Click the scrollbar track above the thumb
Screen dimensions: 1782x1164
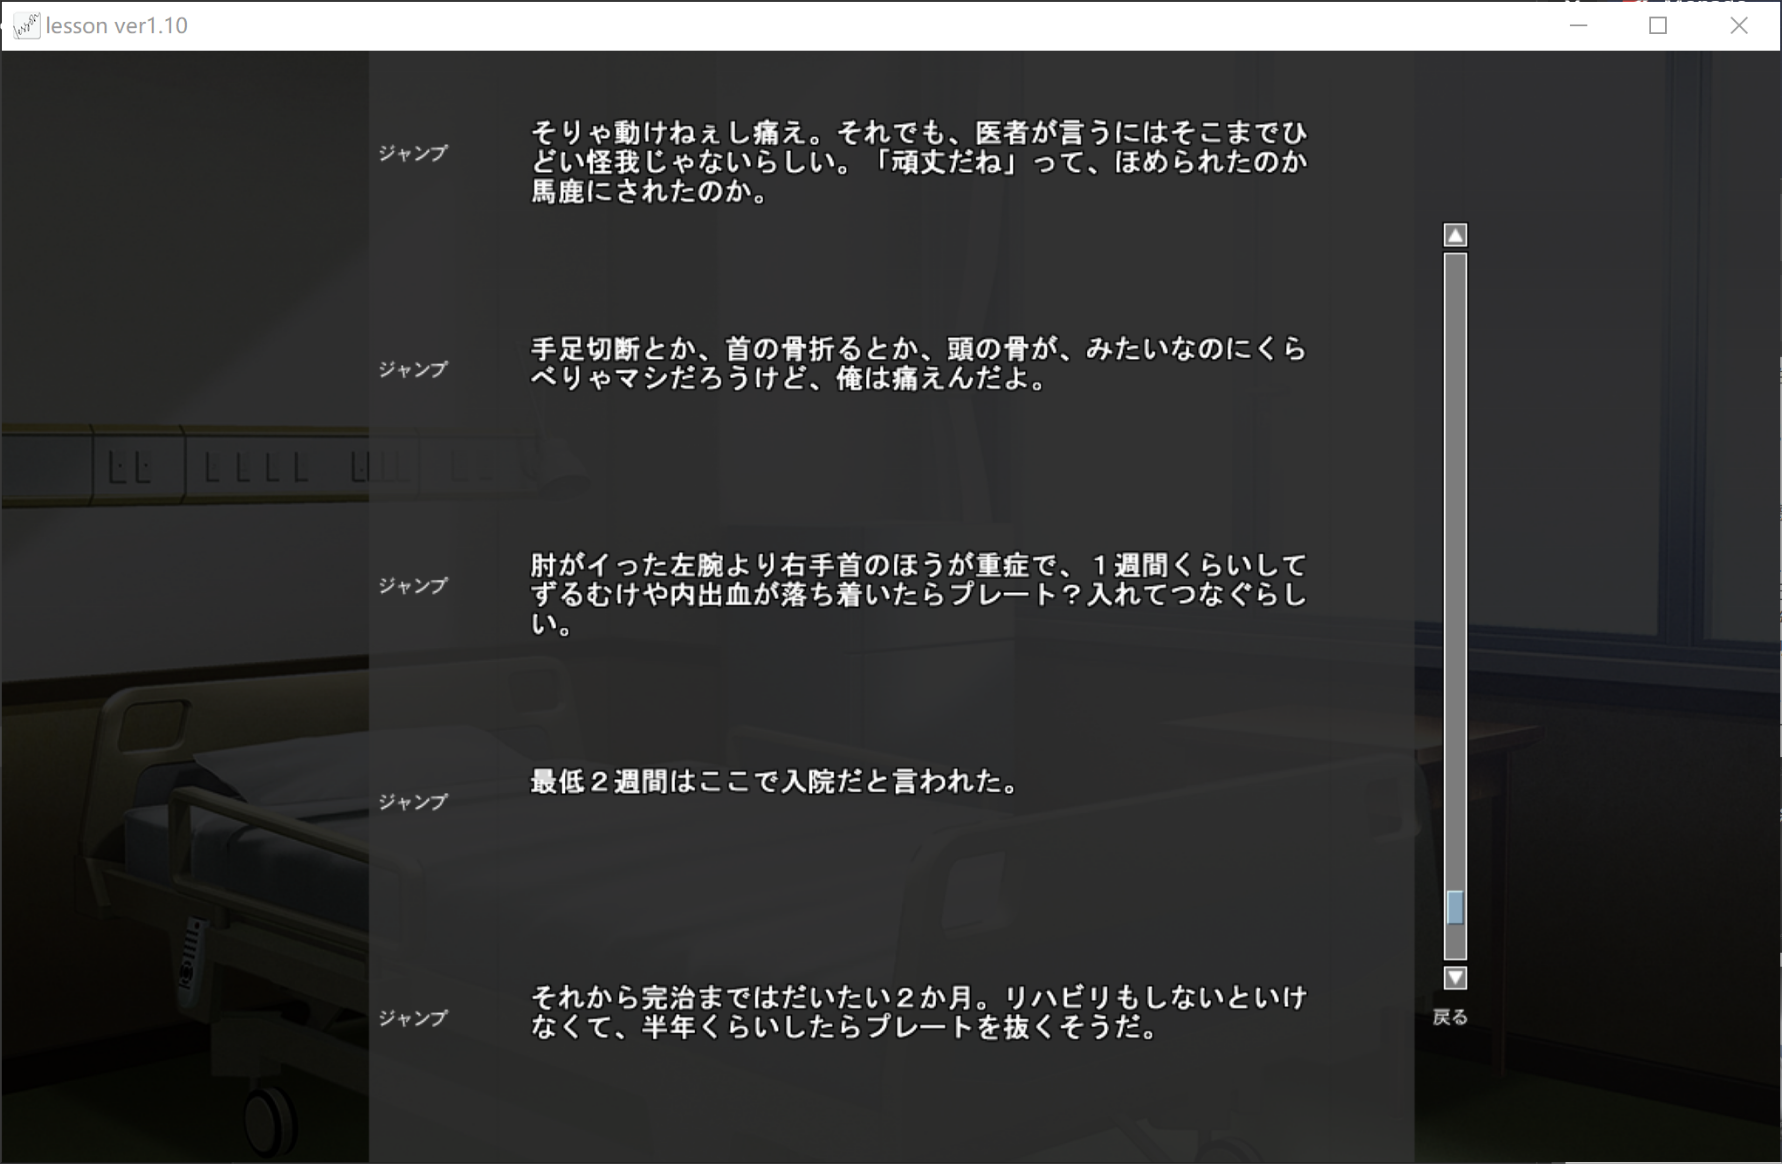pos(1455,570)
